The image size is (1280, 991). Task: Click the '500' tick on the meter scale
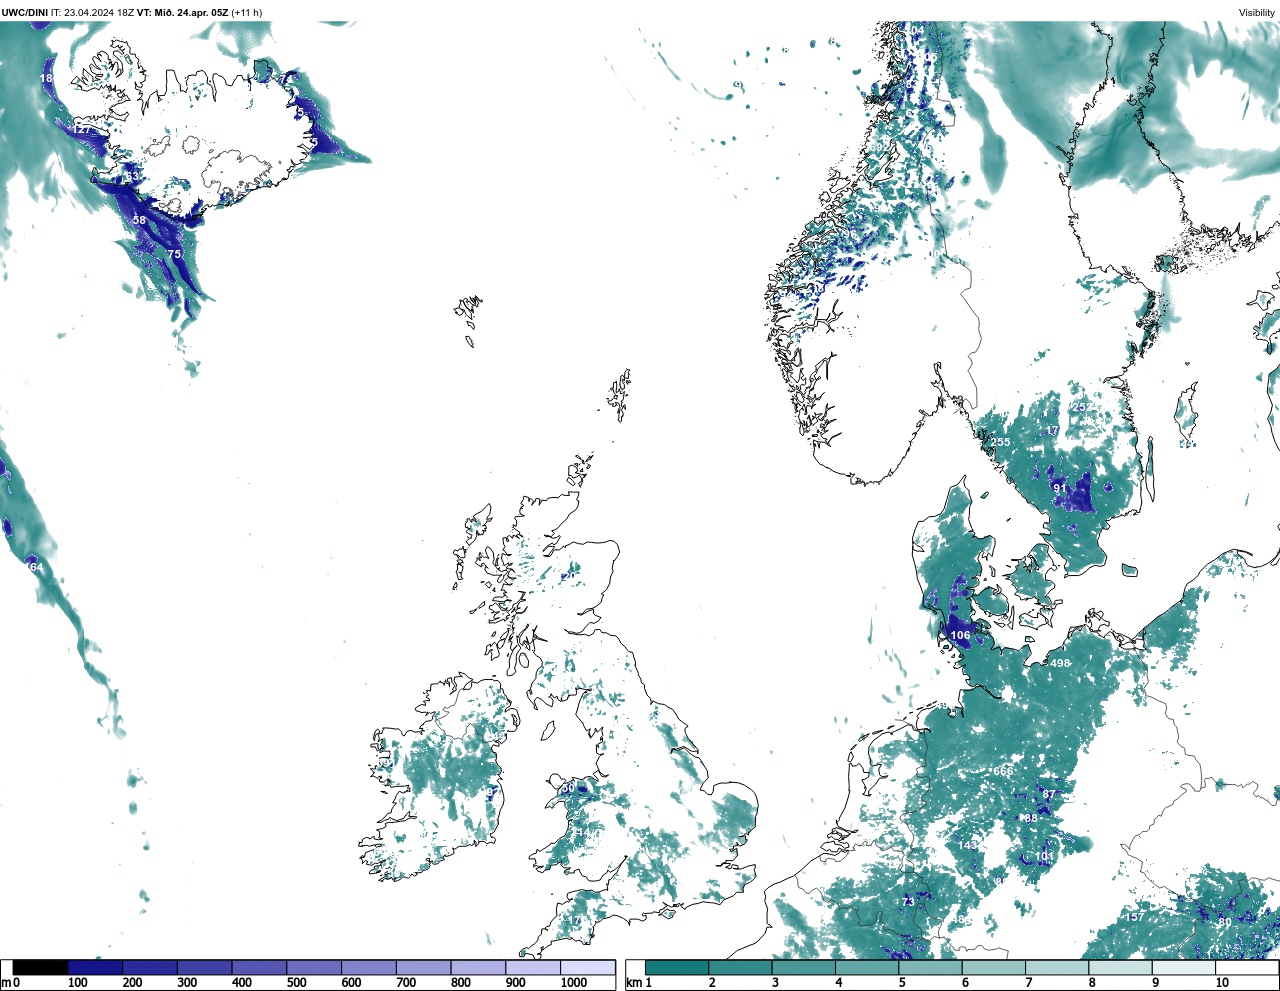pos(296,983)
